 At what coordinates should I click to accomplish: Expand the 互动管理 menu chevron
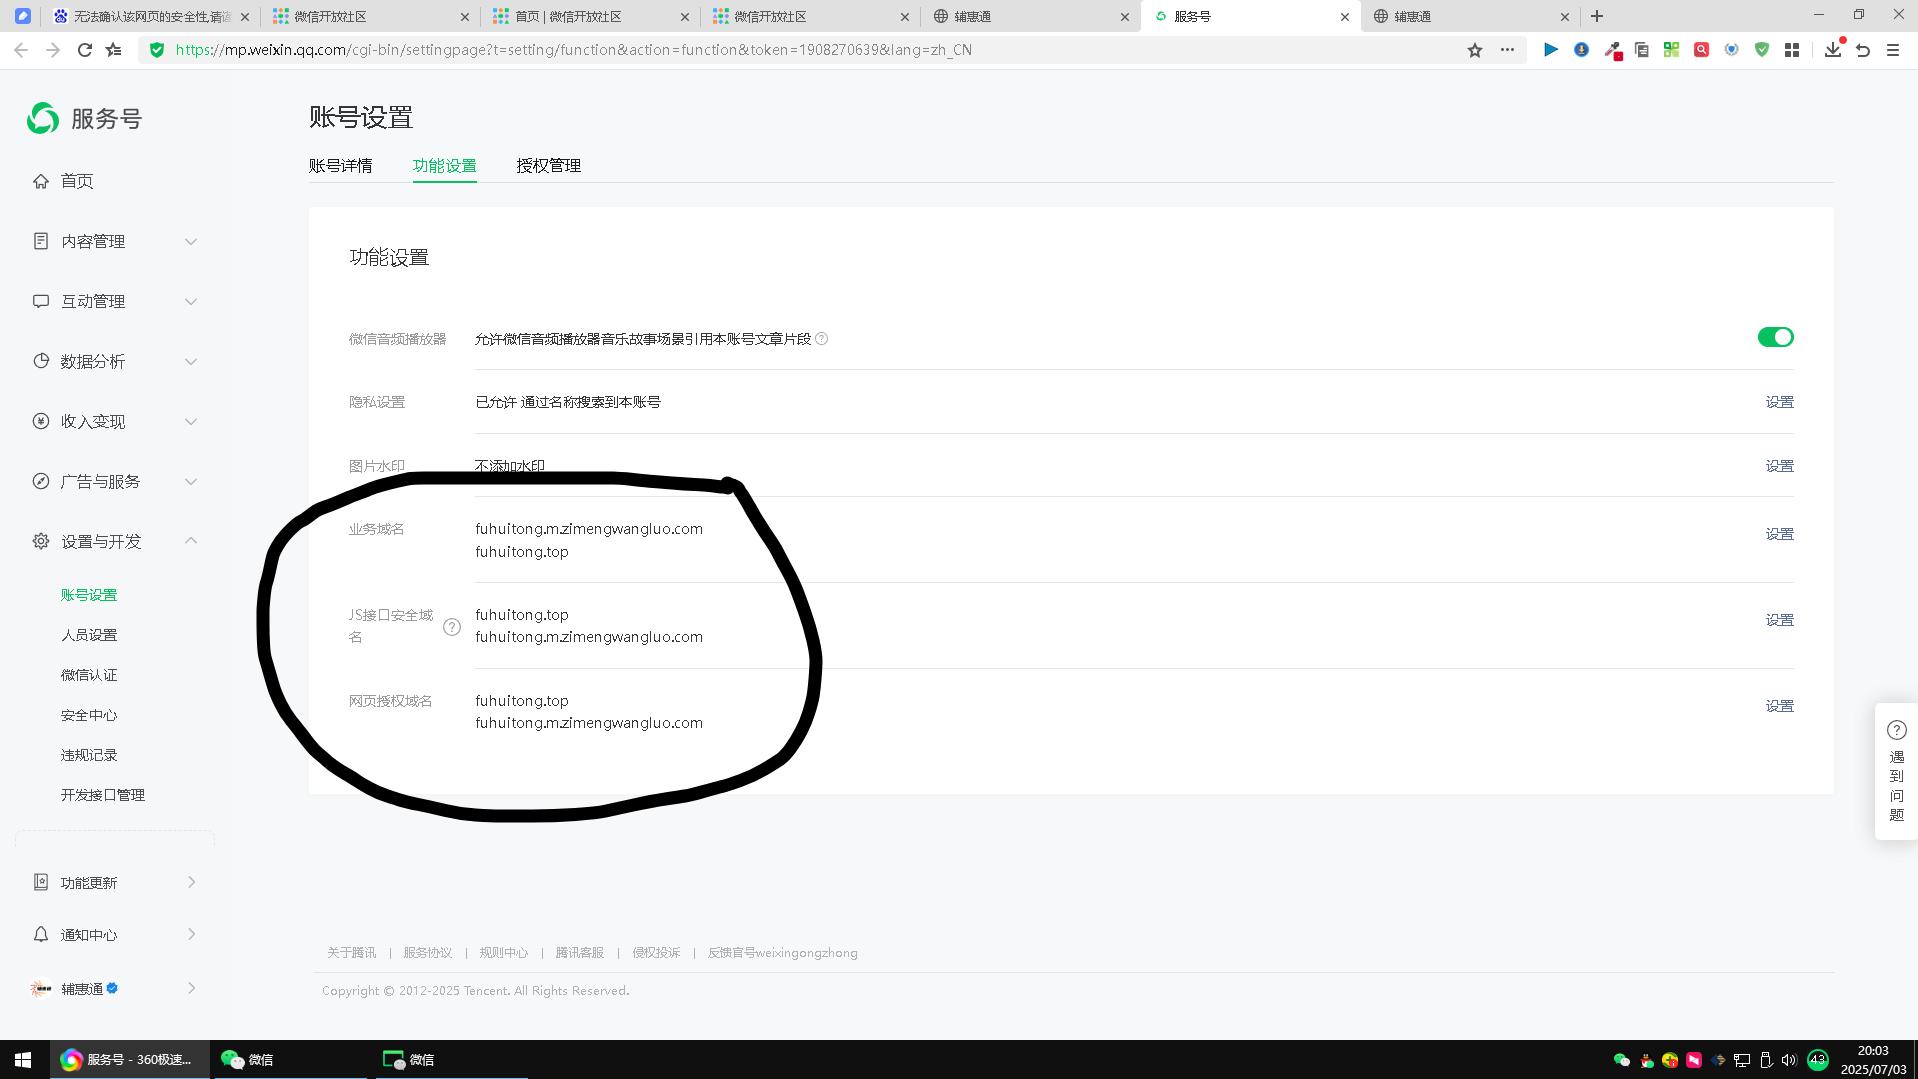(191, 301)
